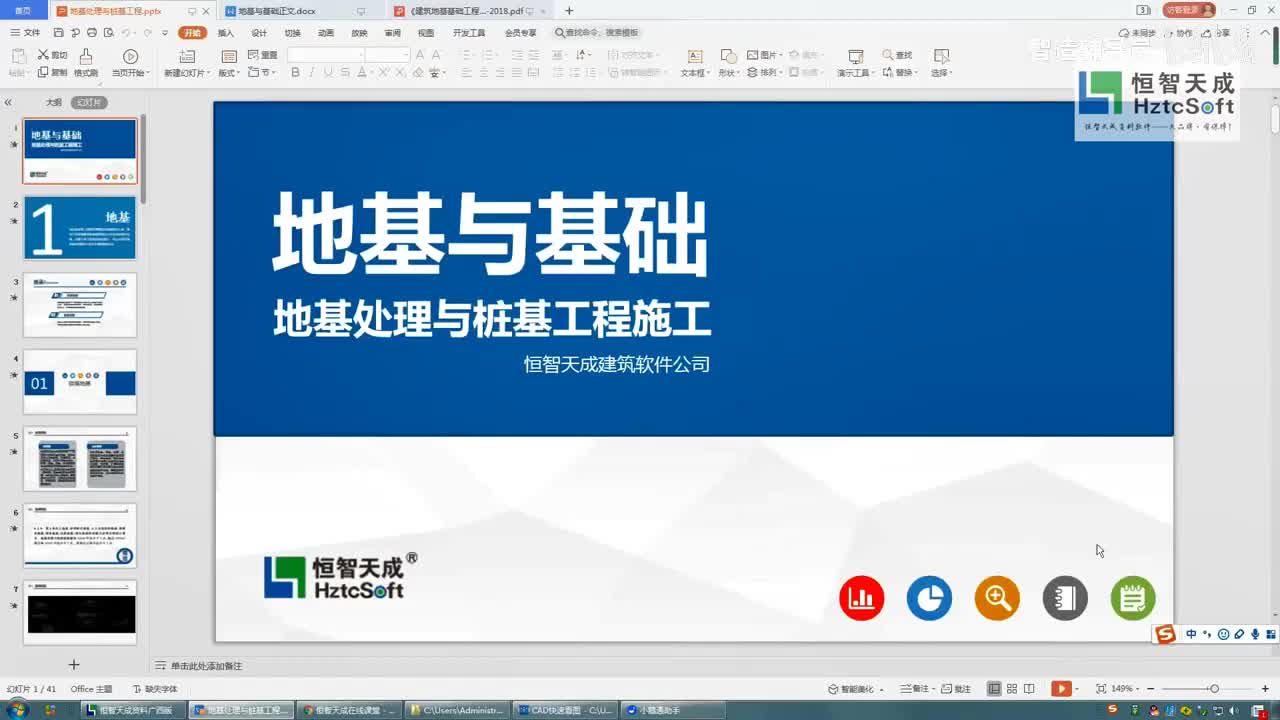Toggle Reading view in status bar
1280x720 pixels.
point(1030,689)
